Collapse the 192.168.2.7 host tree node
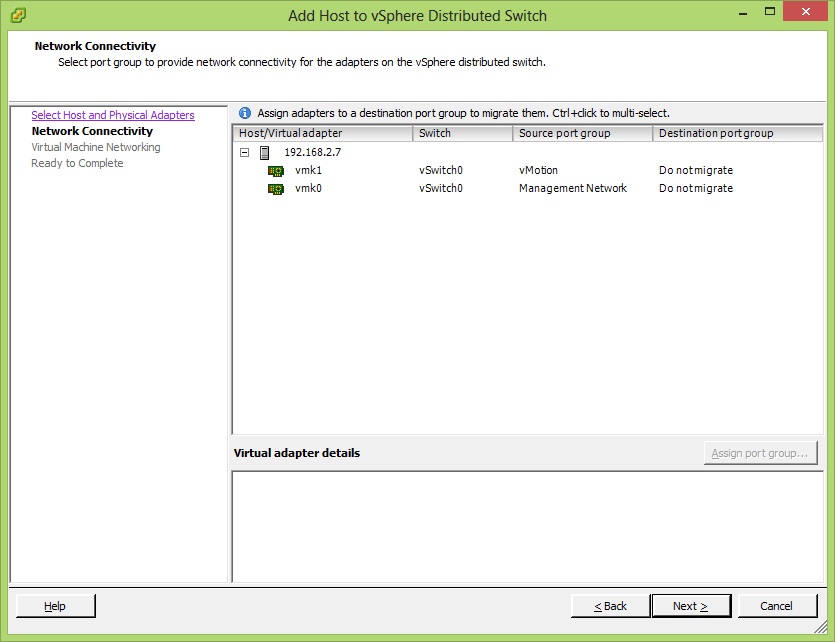 pyautogui.click(x=245, y=153)
